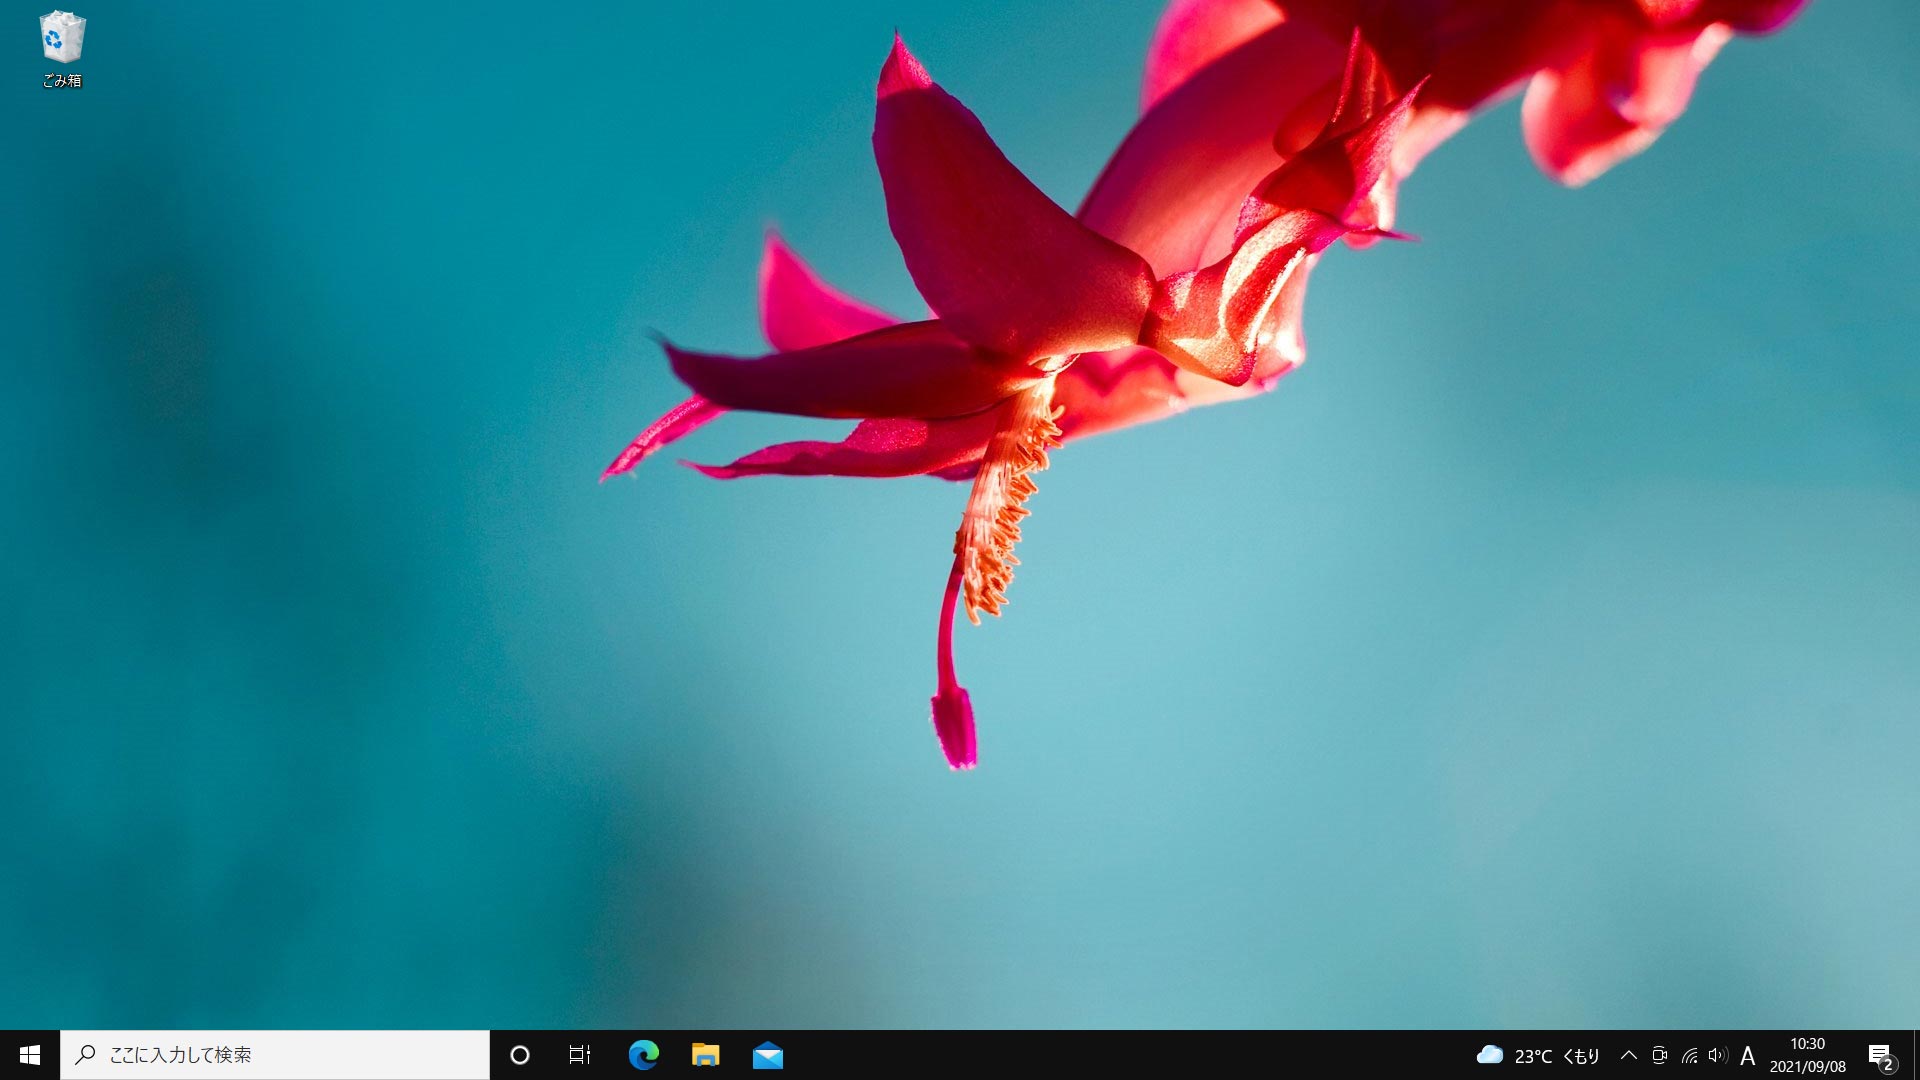This screenshot has height=1080, width=1920.
Task: Click the magnifier icon in search box
Action: pos(86,1054)
